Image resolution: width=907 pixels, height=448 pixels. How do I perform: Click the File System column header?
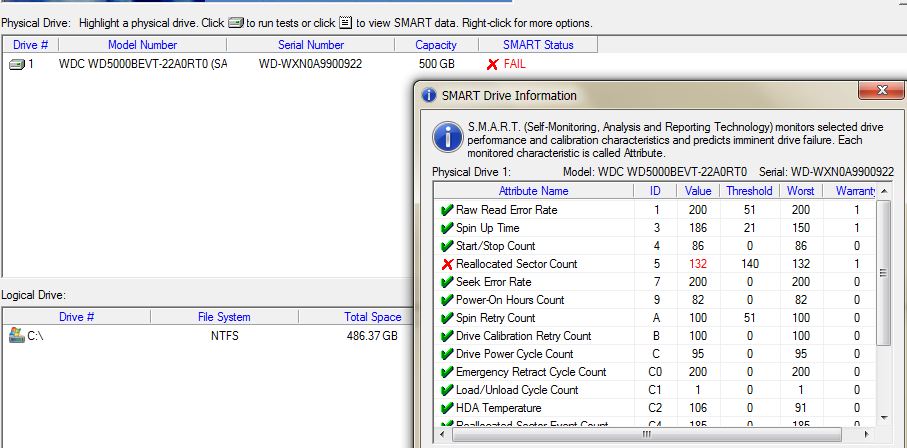(x=224, y=317)
